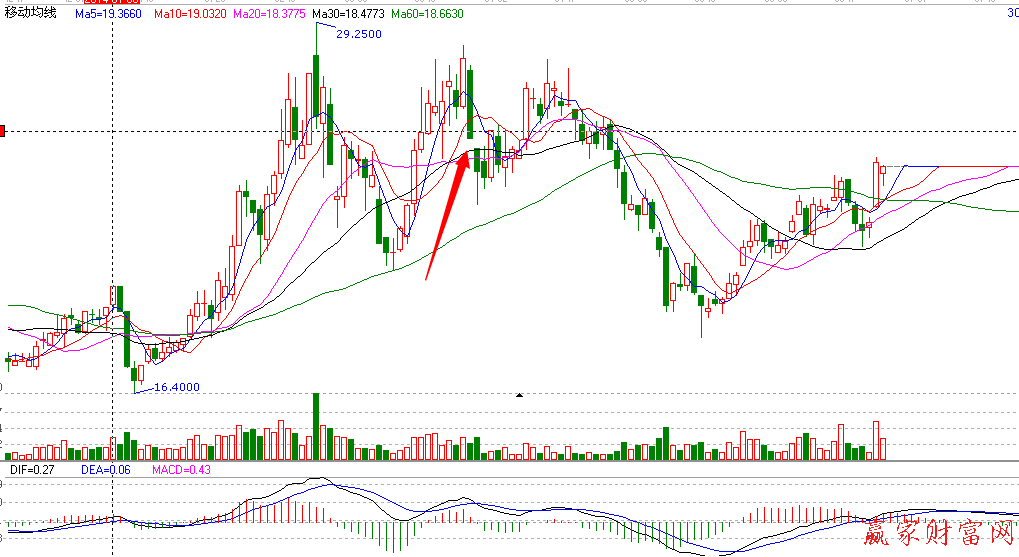This screenshot has height=557, width=1019.
Task: Click the MACD=0.43 indicator value
Action: 181,470
